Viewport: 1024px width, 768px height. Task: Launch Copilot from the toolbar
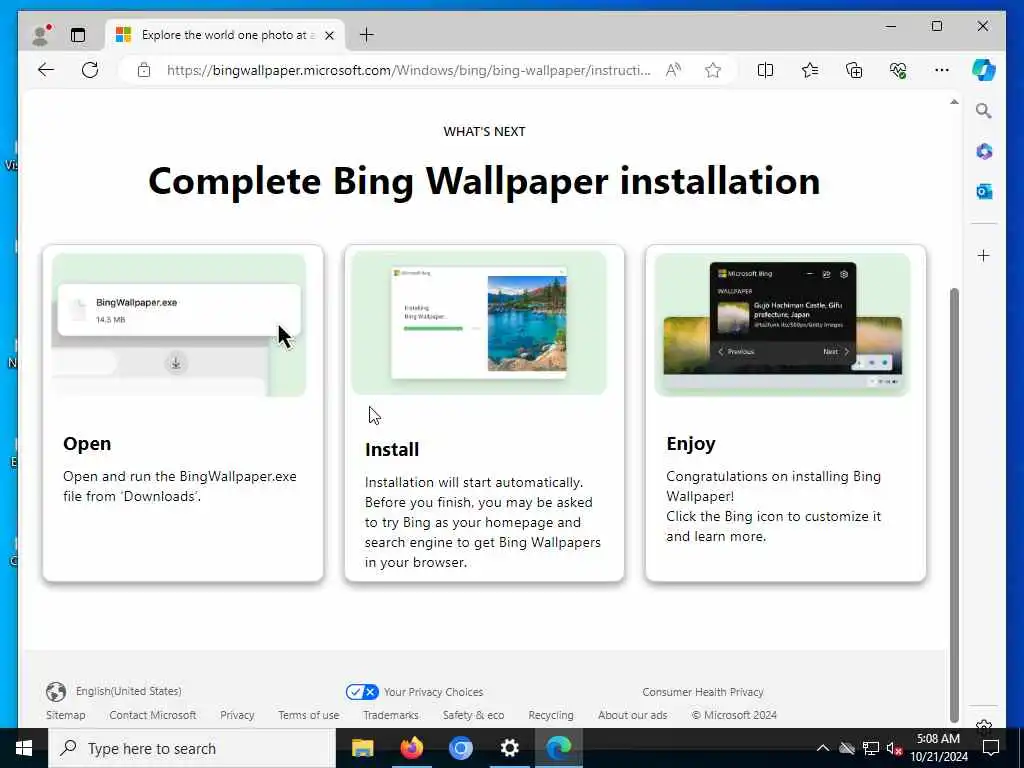coord(984,70)
